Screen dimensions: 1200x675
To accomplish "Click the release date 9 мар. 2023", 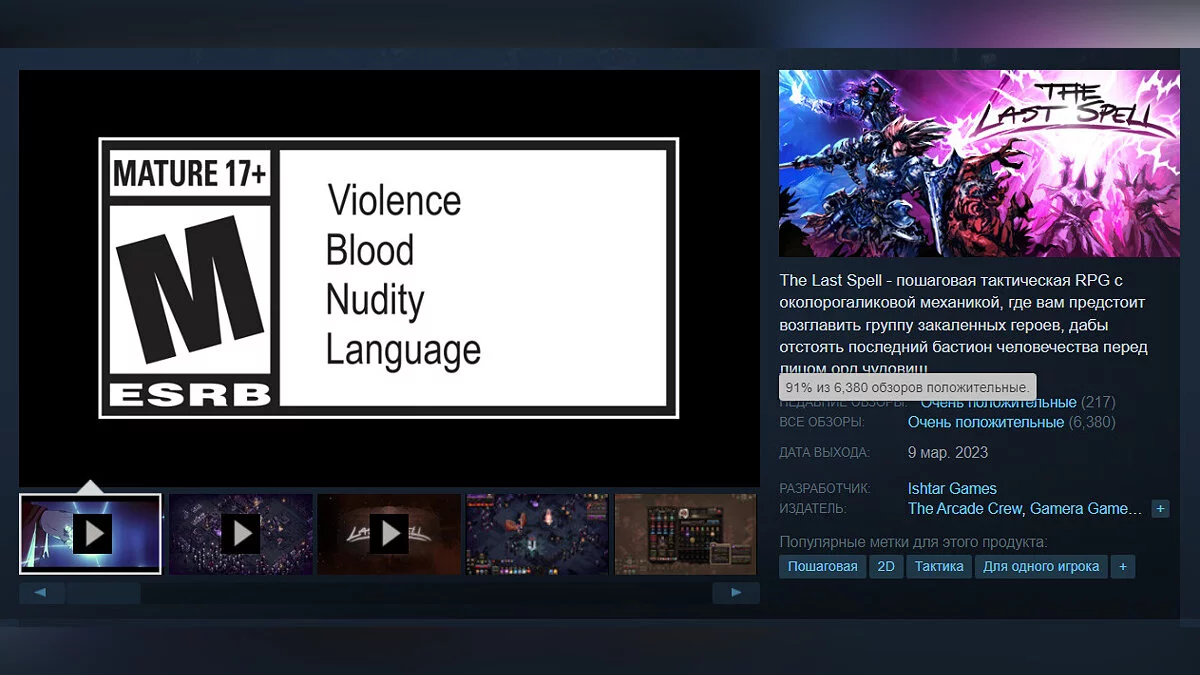I will [948, 452].
